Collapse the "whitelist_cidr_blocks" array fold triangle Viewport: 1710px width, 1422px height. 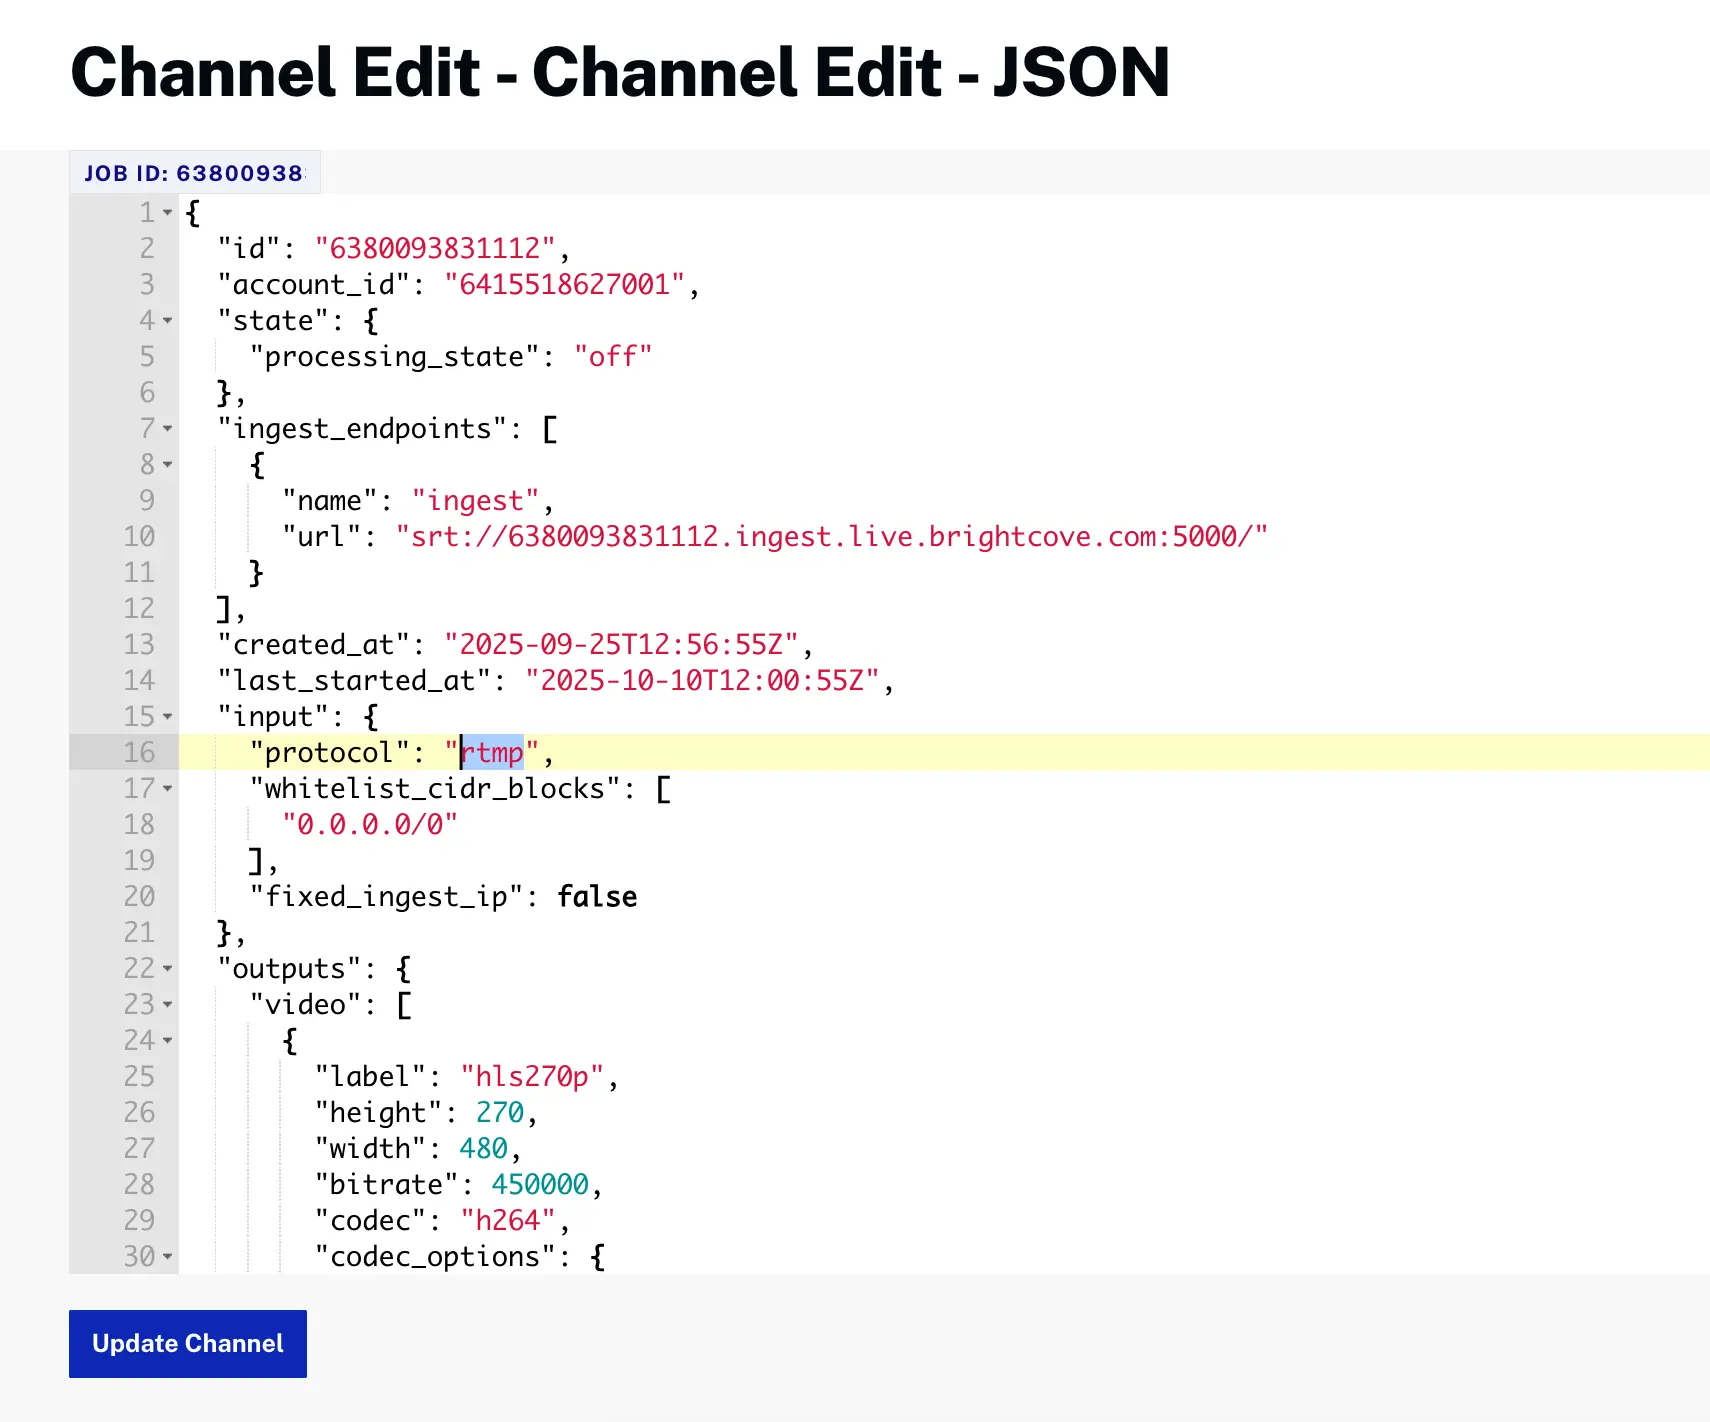click(167, 790)
